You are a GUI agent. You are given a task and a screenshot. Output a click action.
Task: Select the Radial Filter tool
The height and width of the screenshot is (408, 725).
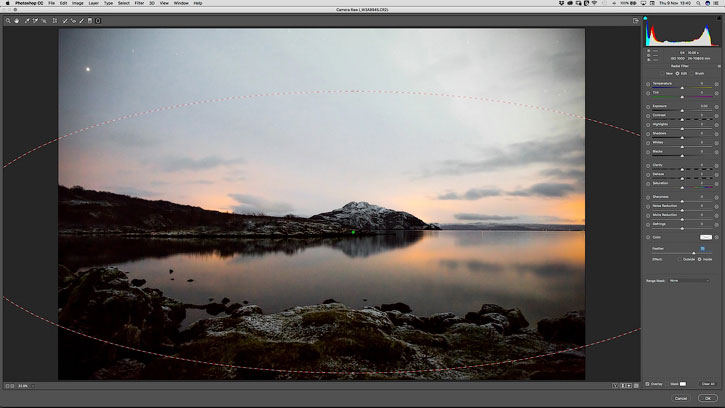coord(98,21)
